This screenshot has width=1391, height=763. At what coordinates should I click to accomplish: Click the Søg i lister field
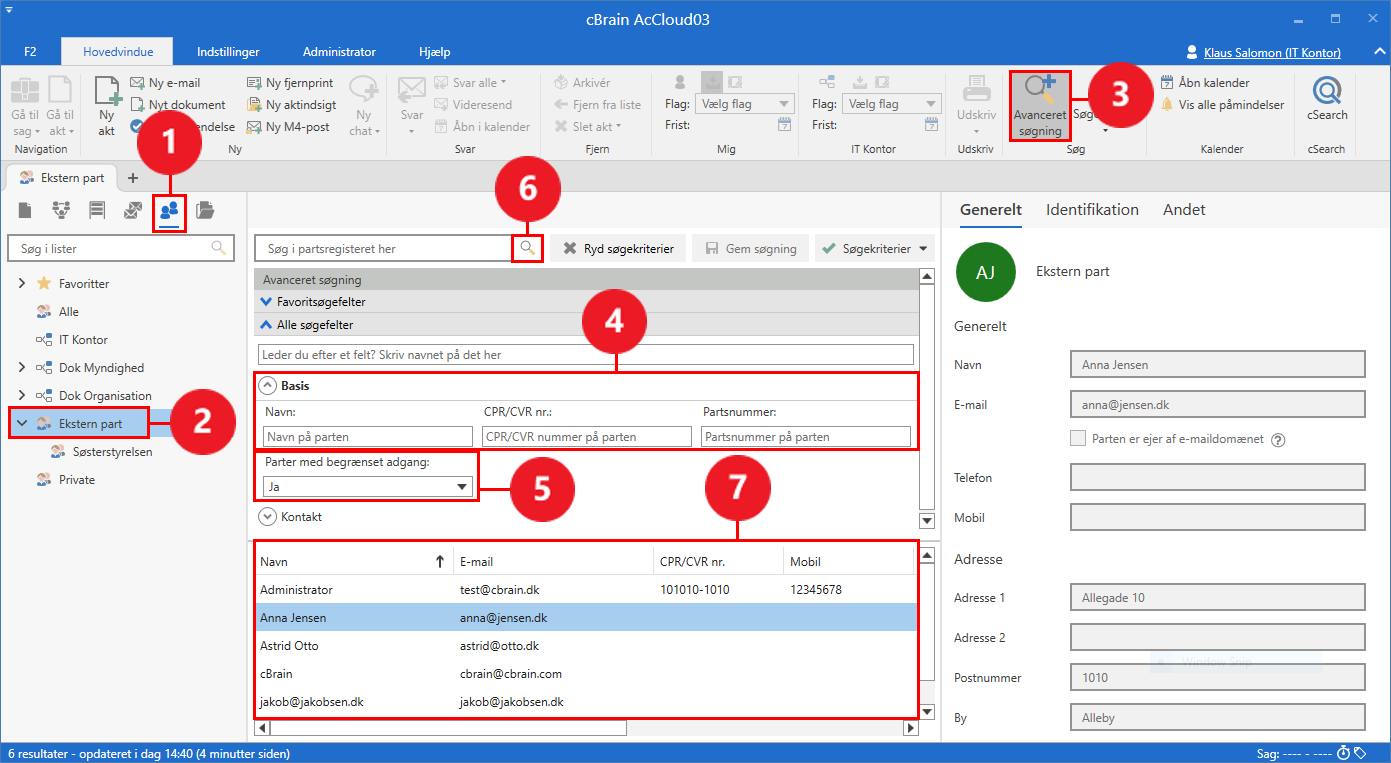120,248
